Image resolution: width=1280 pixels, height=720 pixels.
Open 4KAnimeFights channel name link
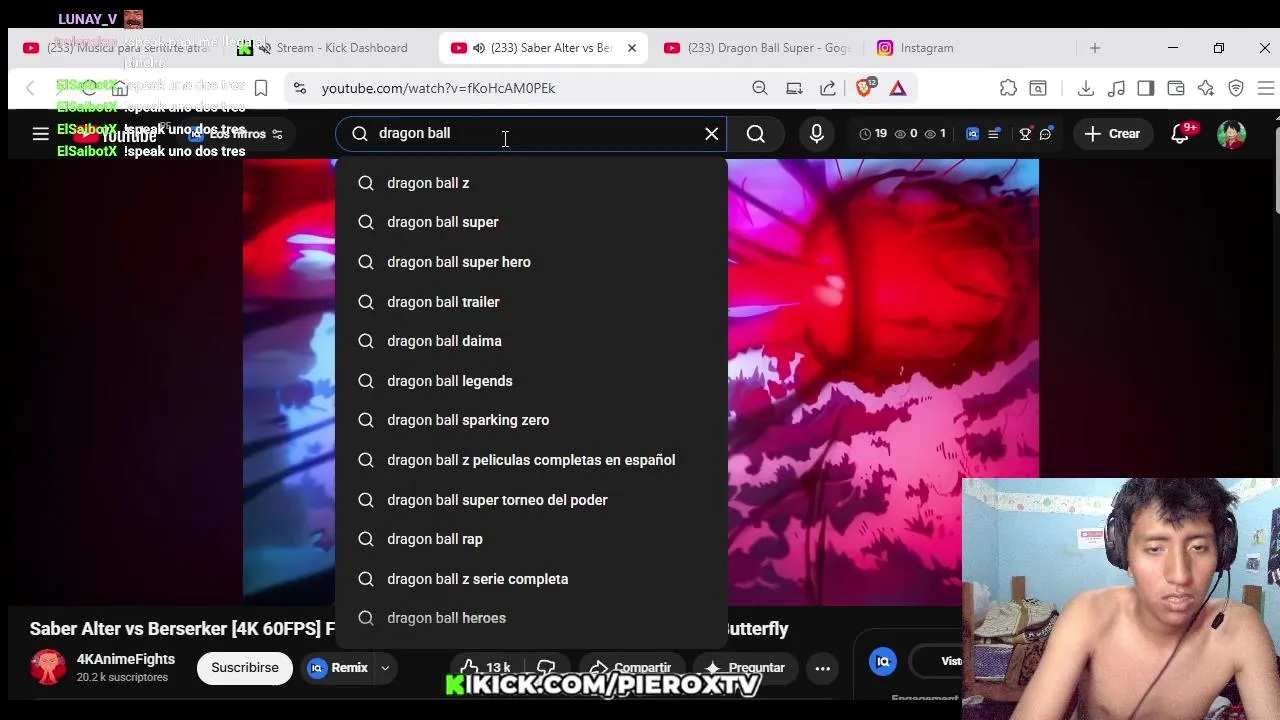click(x=126, y=659)
